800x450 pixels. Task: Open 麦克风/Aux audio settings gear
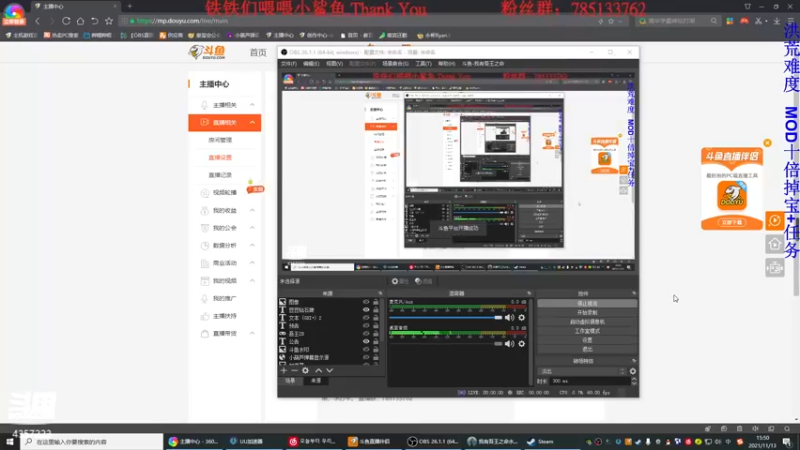click(521, 318)
